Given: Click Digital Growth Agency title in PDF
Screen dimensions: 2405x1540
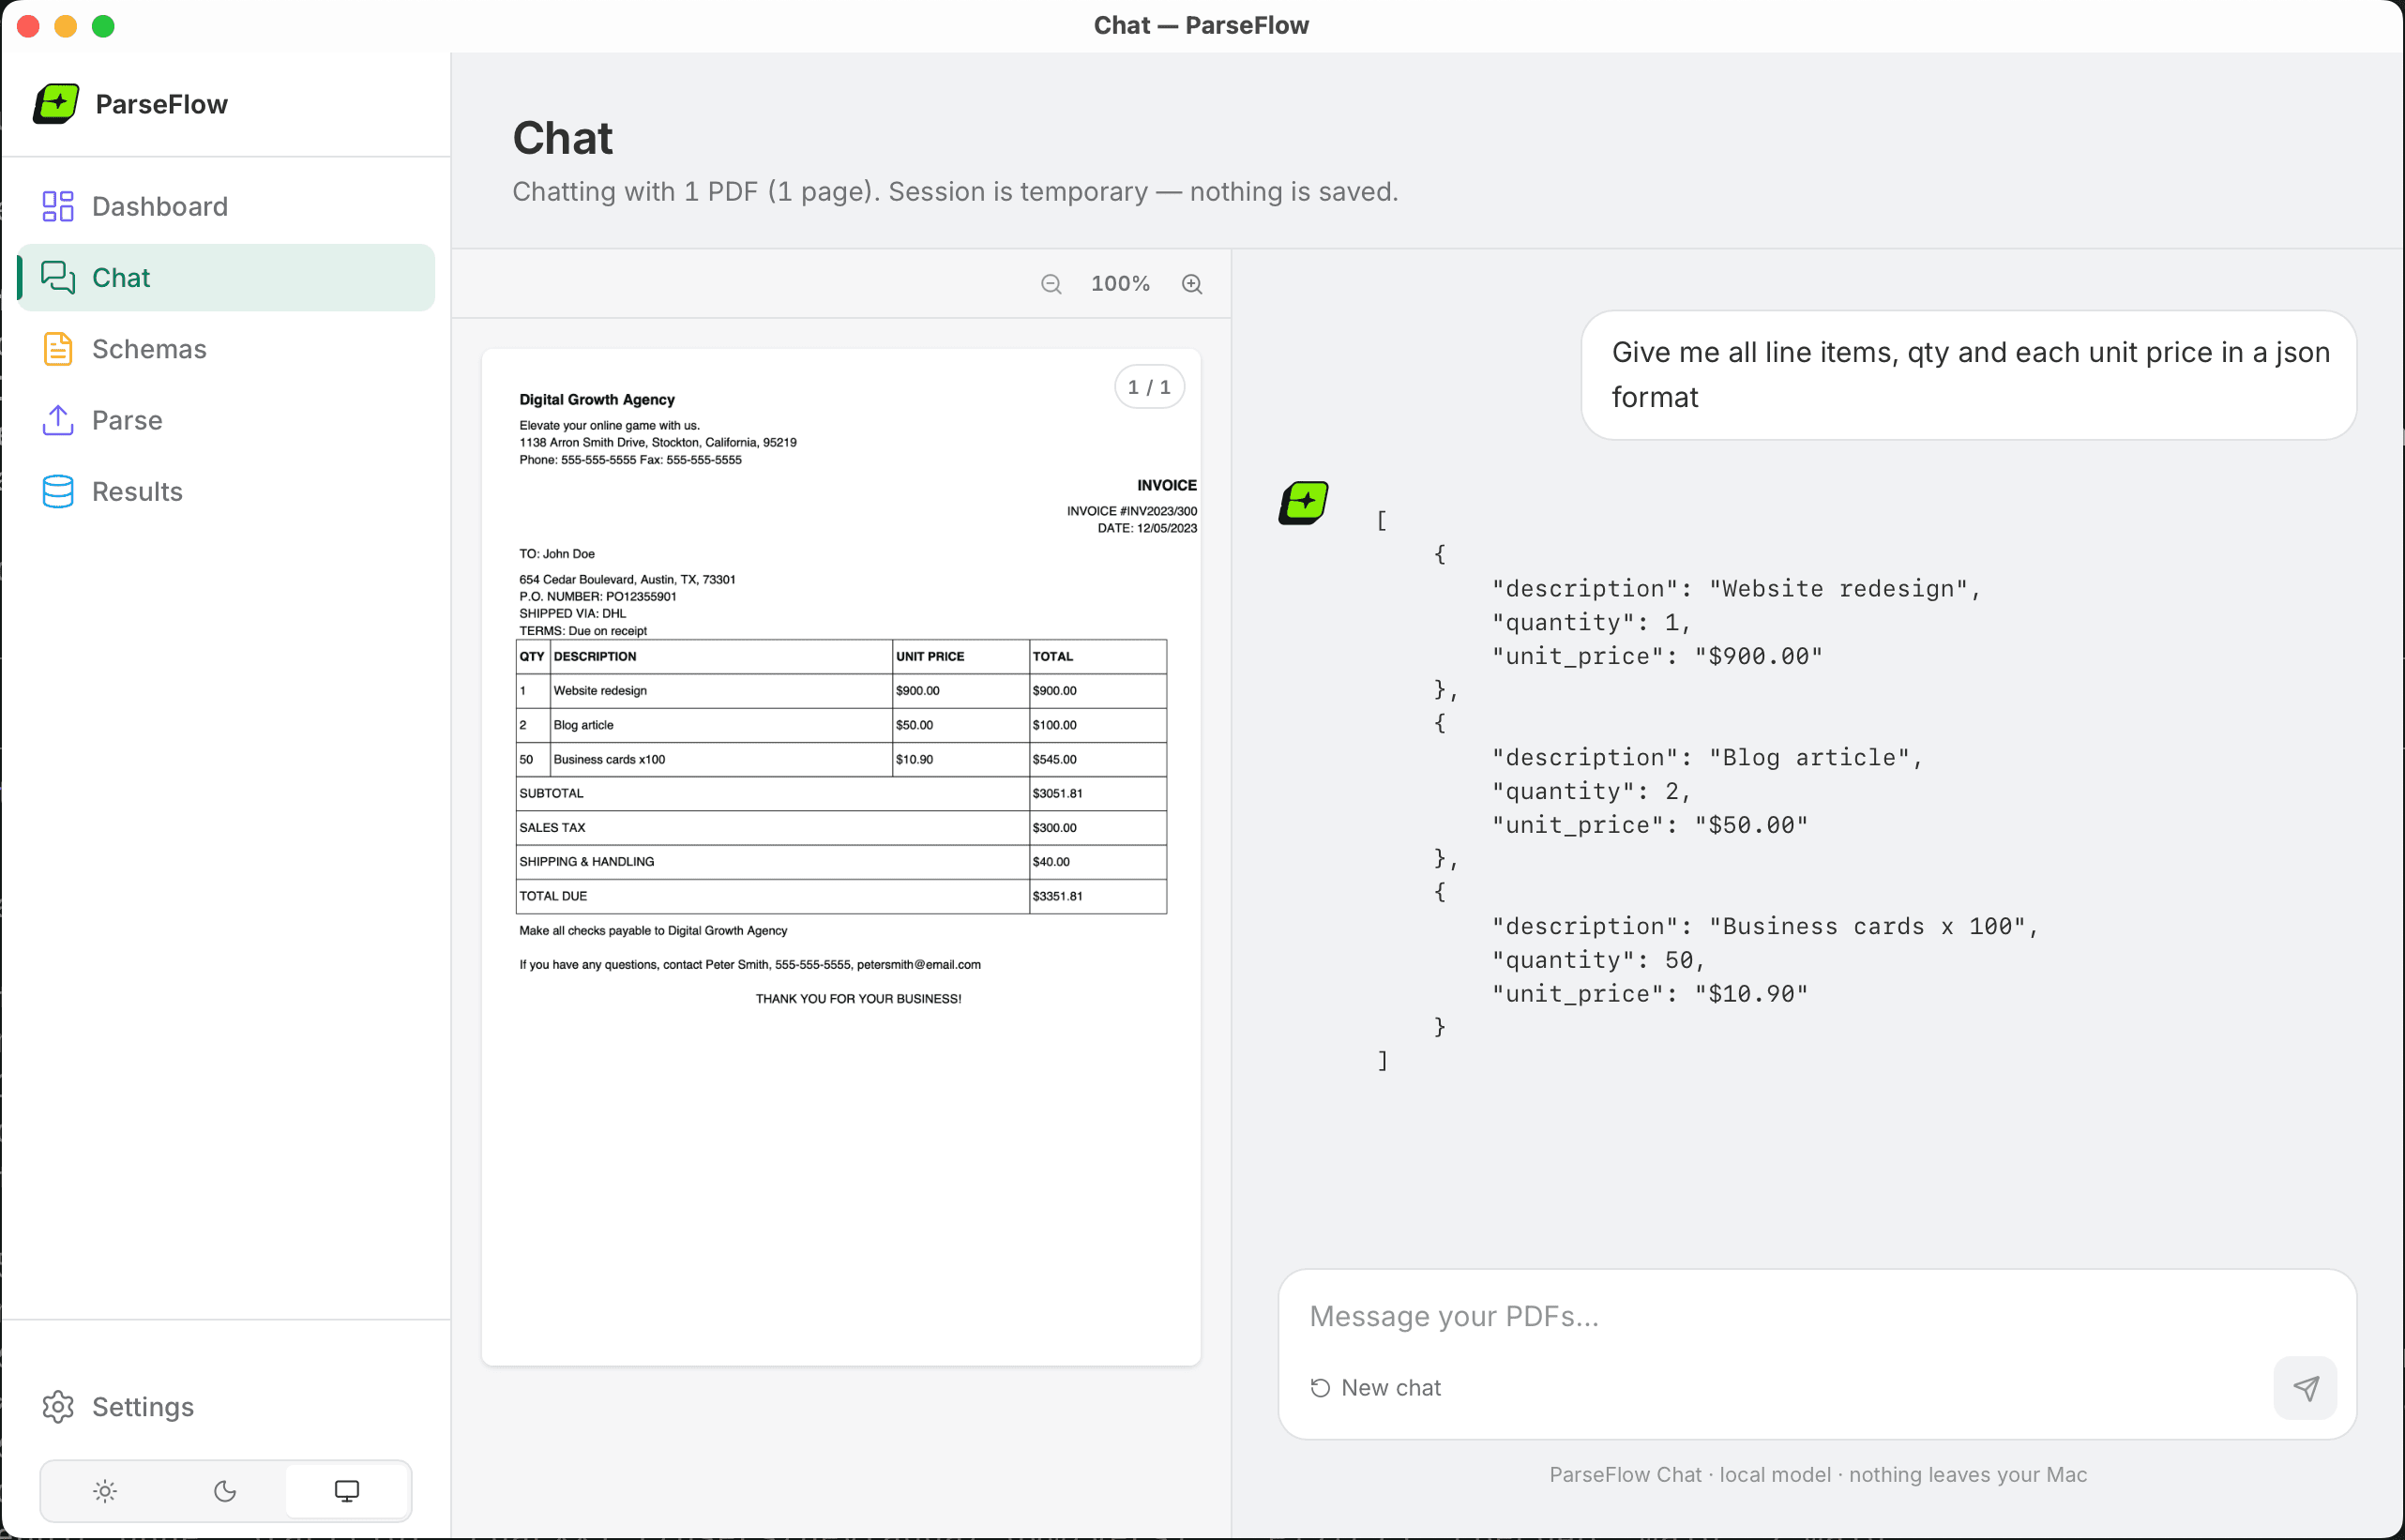Looking at the screenshot, I should 597,400.
